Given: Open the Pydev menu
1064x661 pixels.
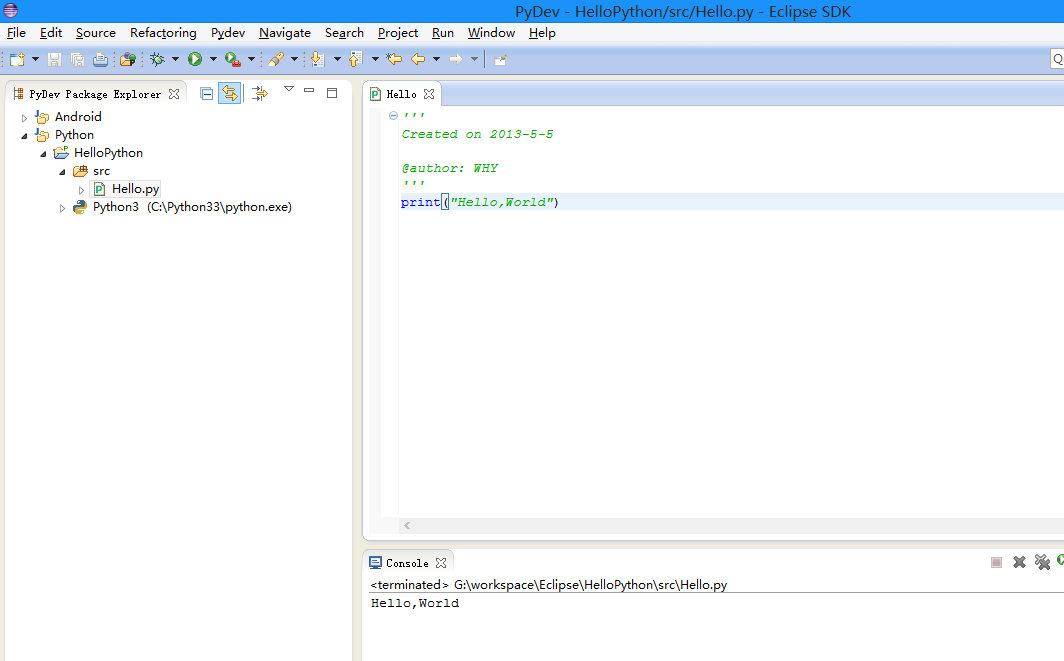Looking at the screenshot, I should [228, 33].
